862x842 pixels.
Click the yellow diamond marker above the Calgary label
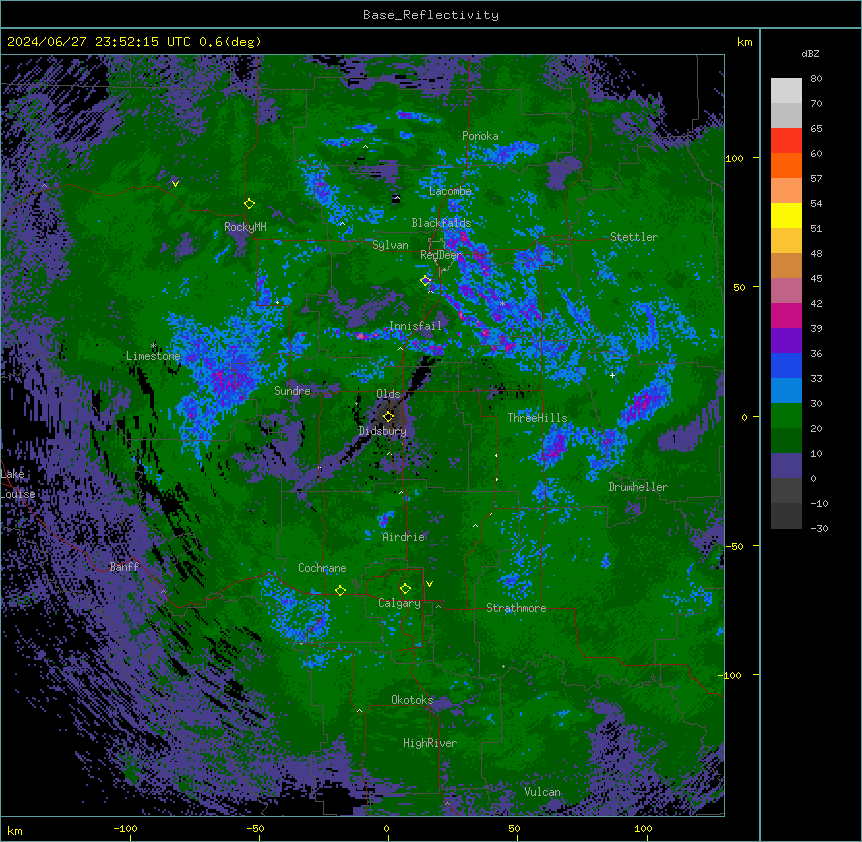point(405,589)
